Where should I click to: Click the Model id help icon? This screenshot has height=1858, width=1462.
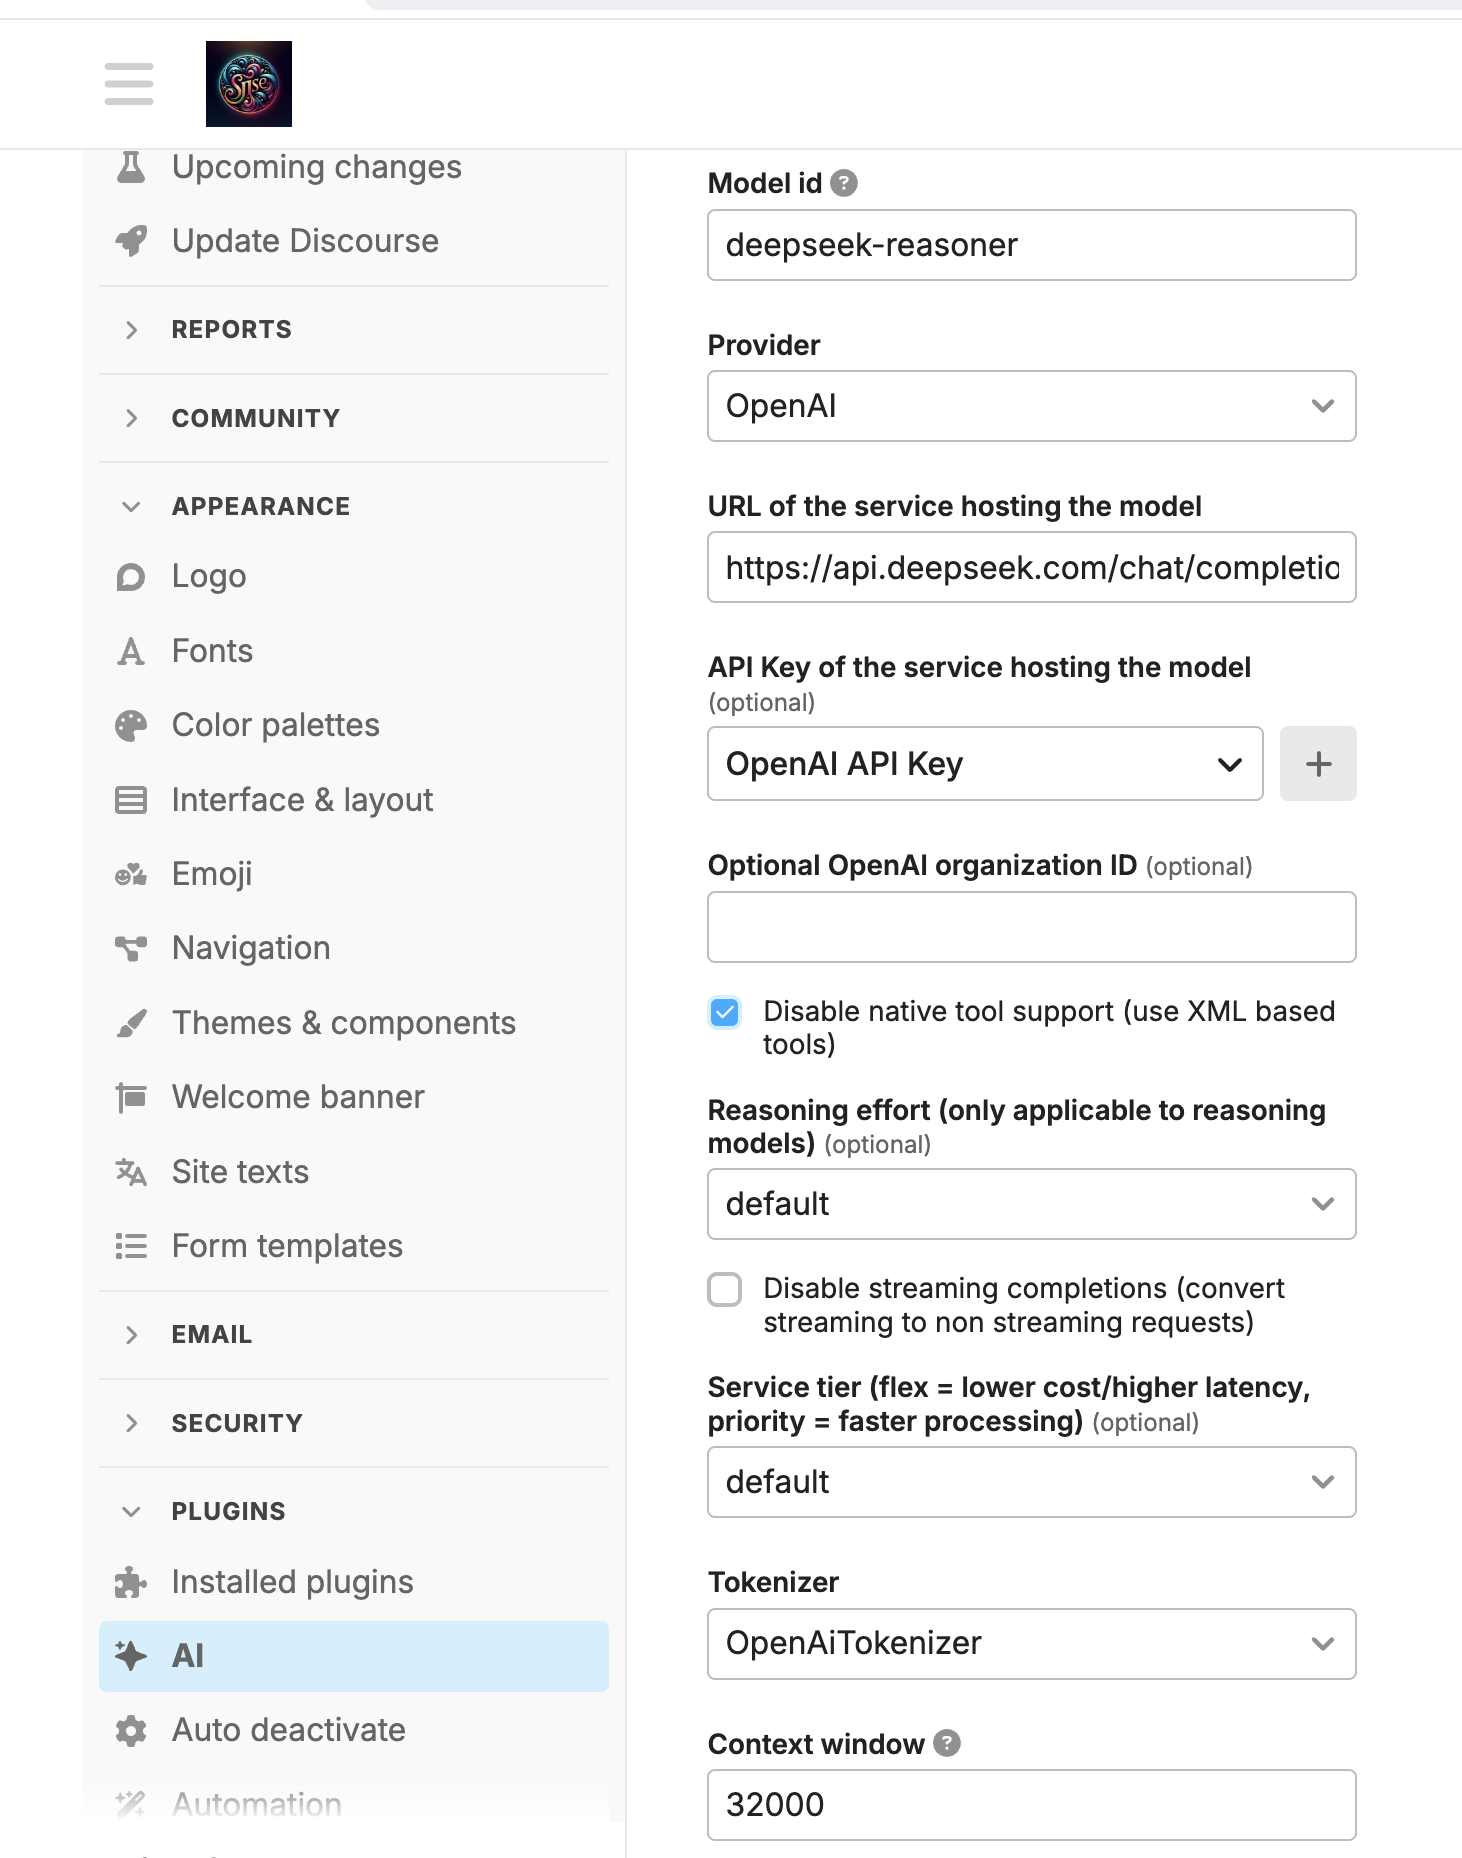pyautogui.click(x=844, y=183)
